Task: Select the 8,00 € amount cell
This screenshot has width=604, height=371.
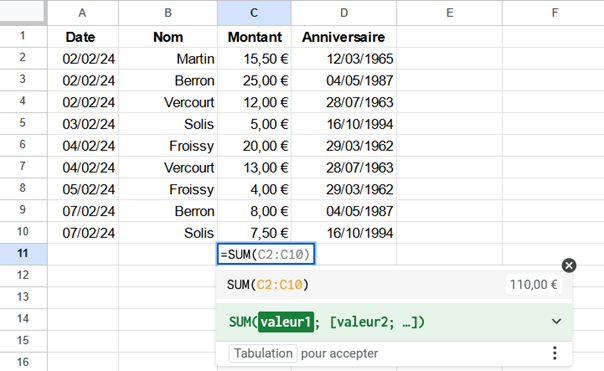Action: point(254,211)
